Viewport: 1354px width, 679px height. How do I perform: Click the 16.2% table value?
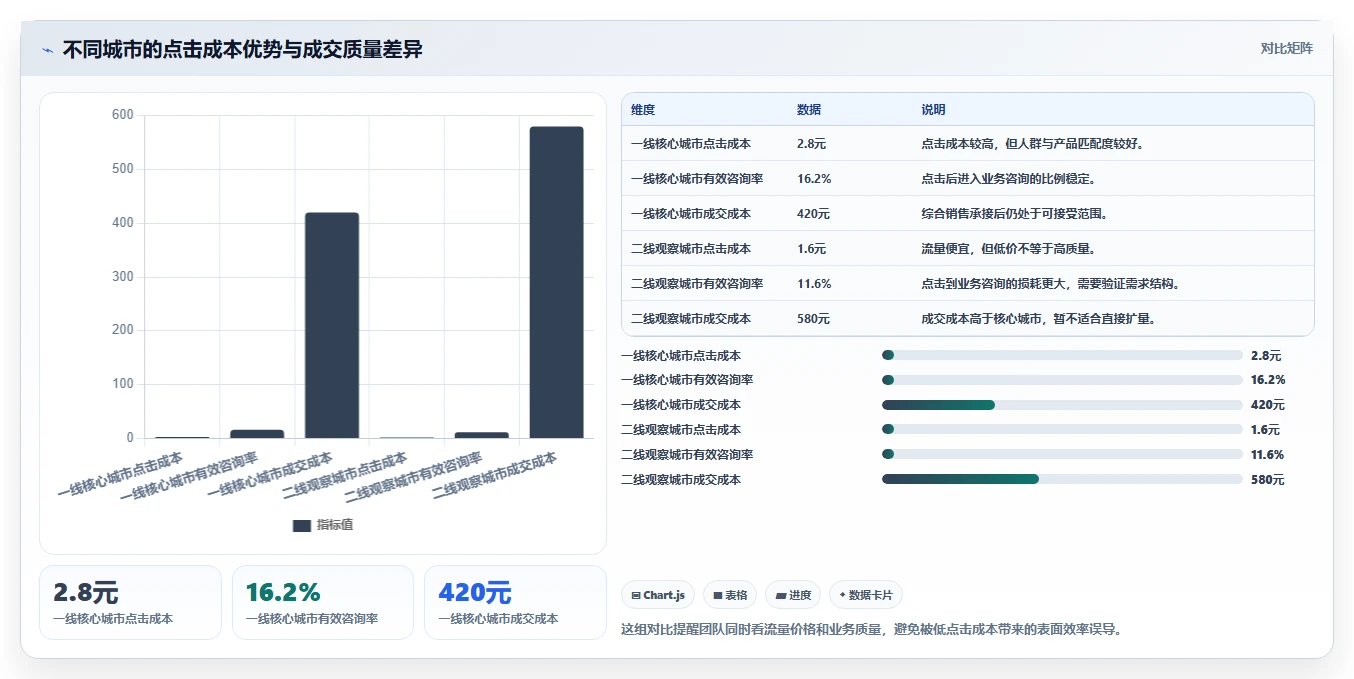click(x=814, y=179)
